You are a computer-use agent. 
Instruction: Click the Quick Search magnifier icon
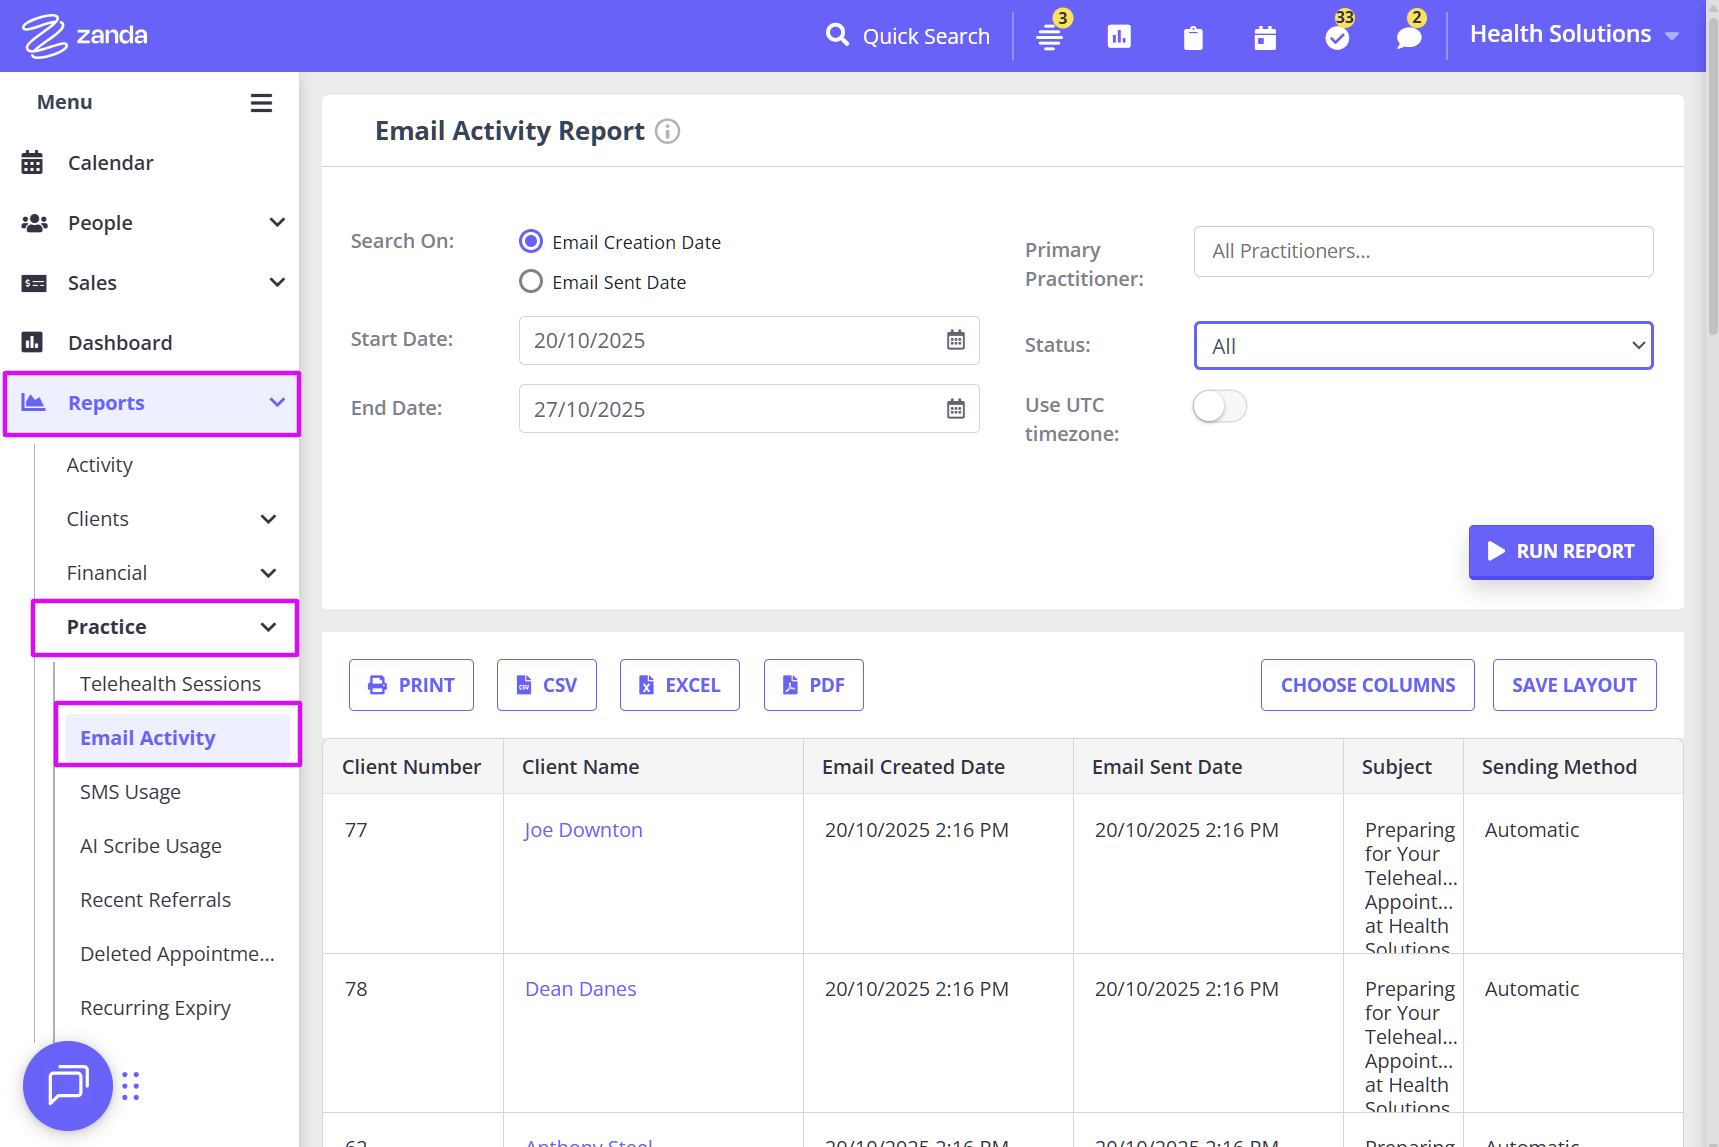(837, 36)
